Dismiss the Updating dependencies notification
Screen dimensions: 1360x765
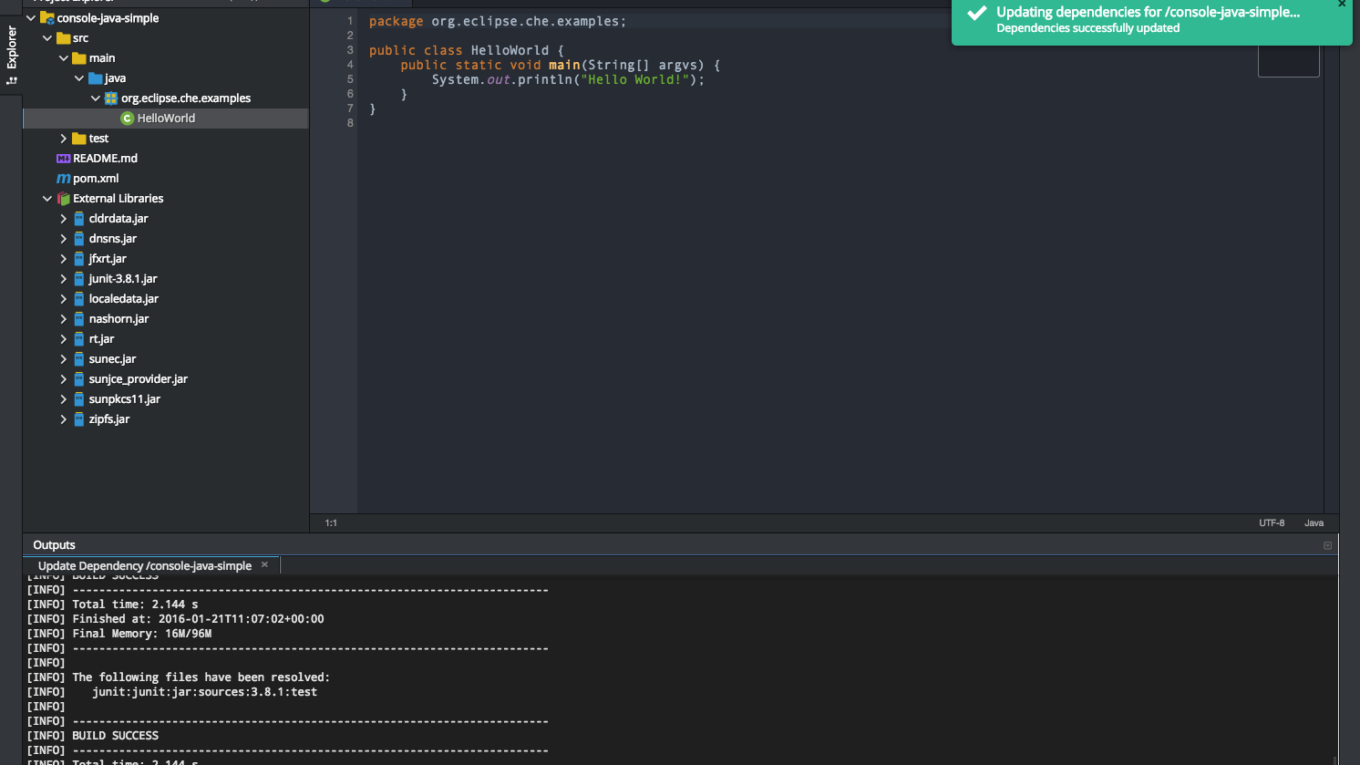coord(1342,4)
